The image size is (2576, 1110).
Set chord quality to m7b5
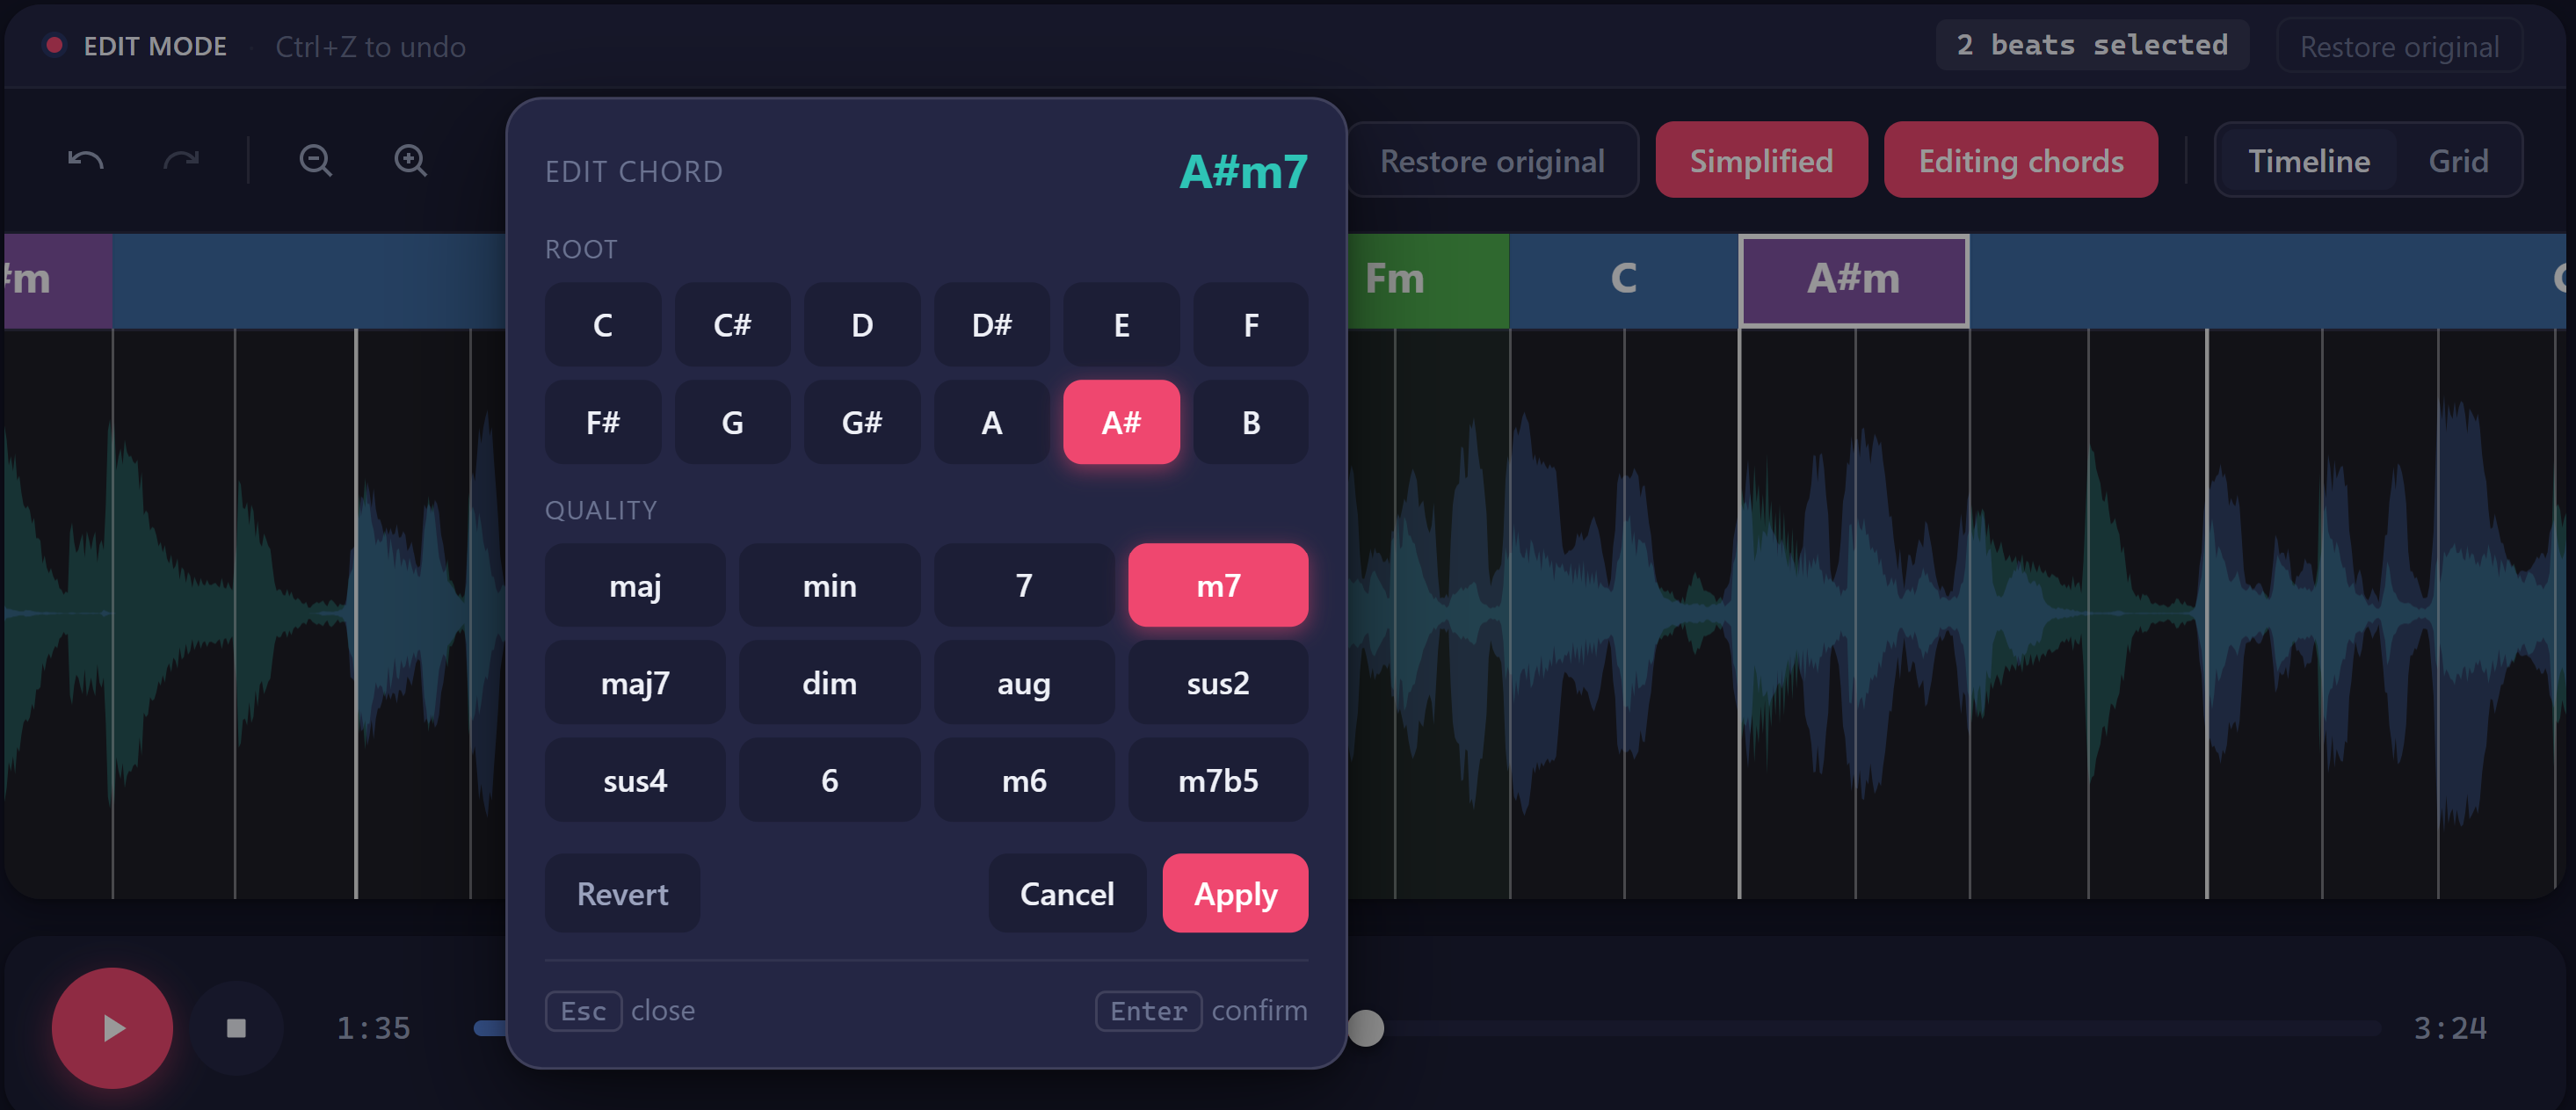pyautogui.click(x=1218, y=780)
